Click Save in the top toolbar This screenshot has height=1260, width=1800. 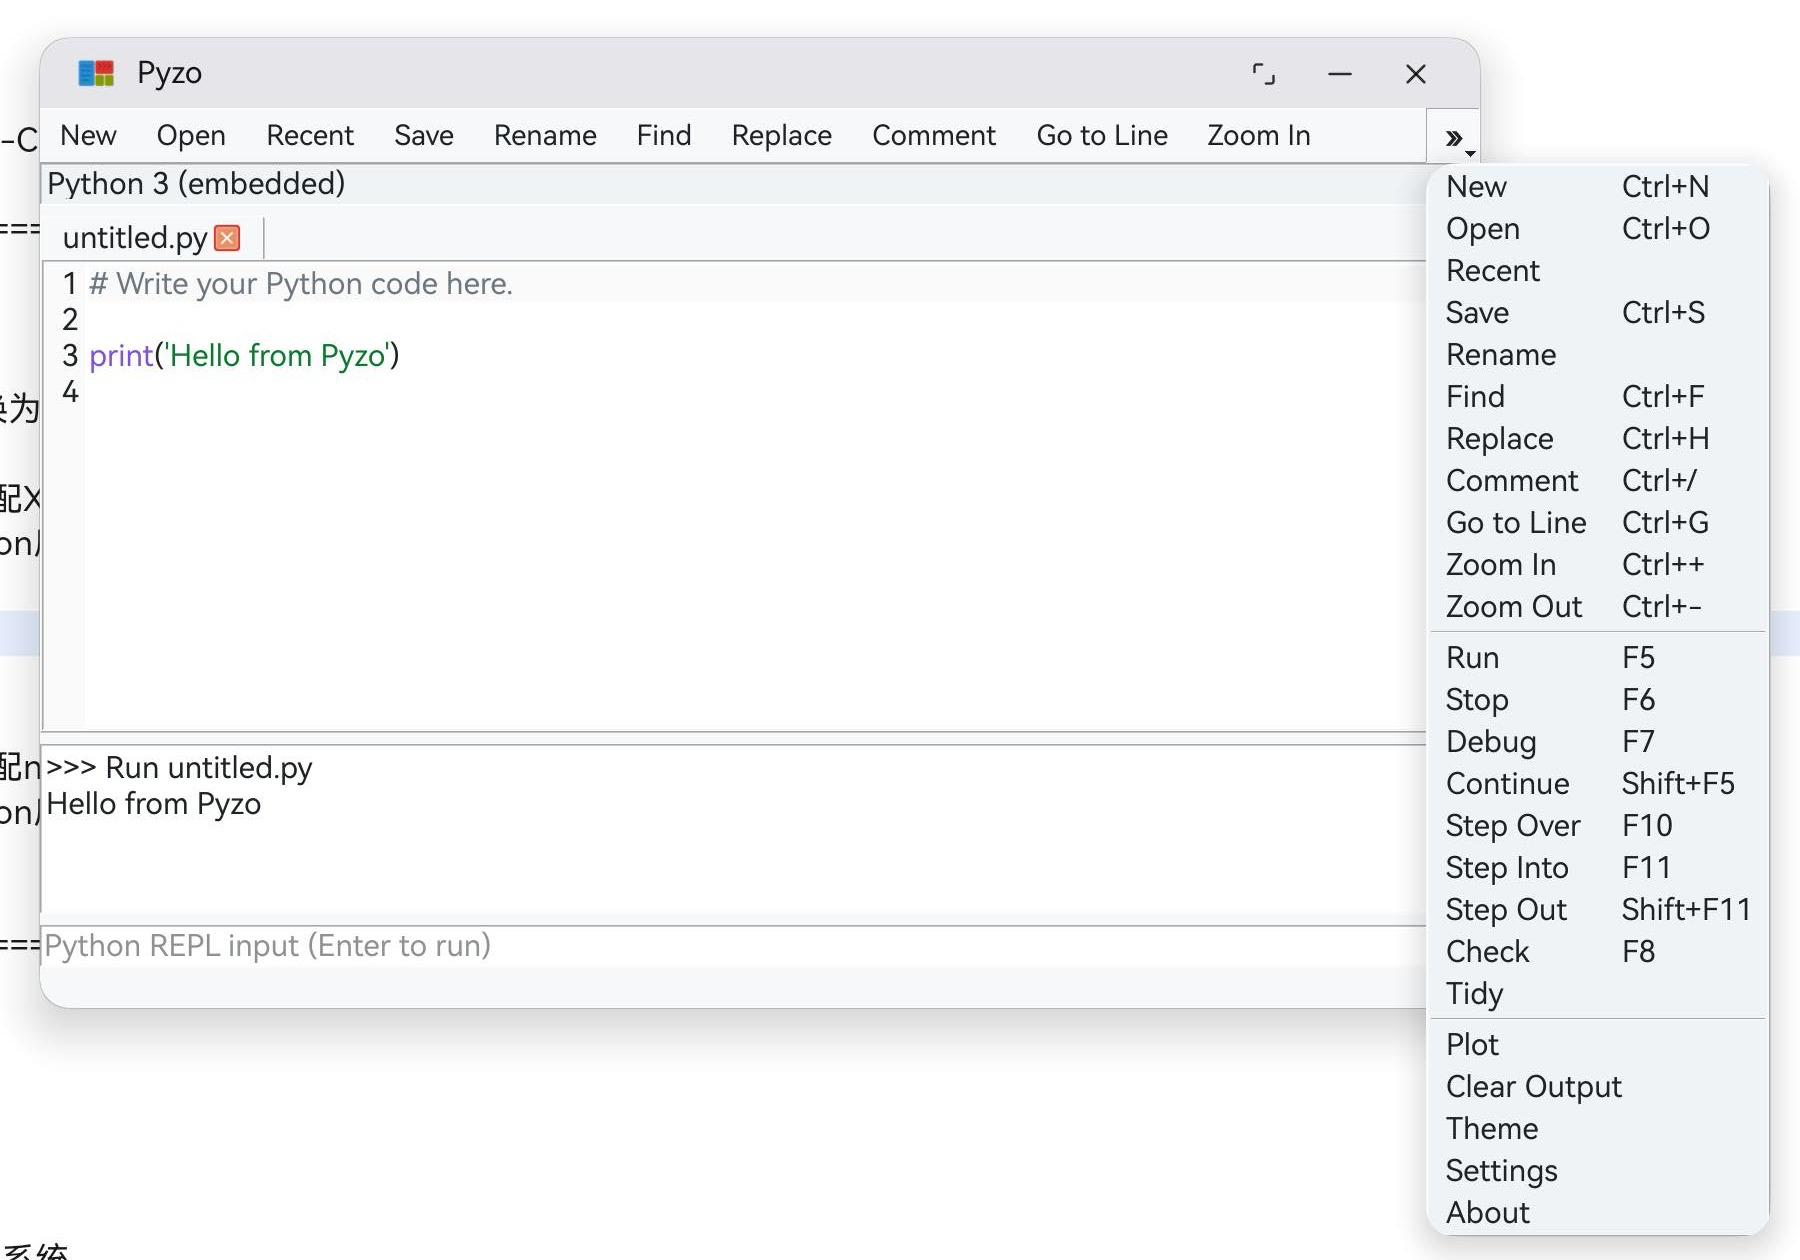pos(424,135)
